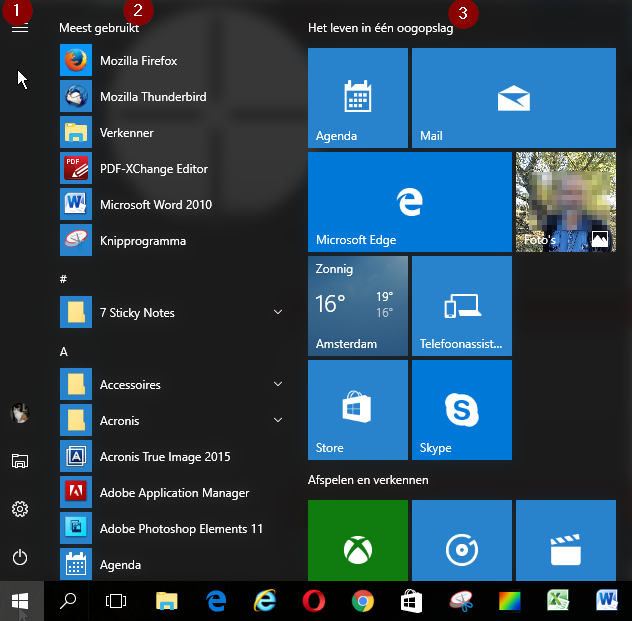Screen dimensions: 632x621
Task: Open Mozilla Thunderbird
Action: [x=173, y=96]
